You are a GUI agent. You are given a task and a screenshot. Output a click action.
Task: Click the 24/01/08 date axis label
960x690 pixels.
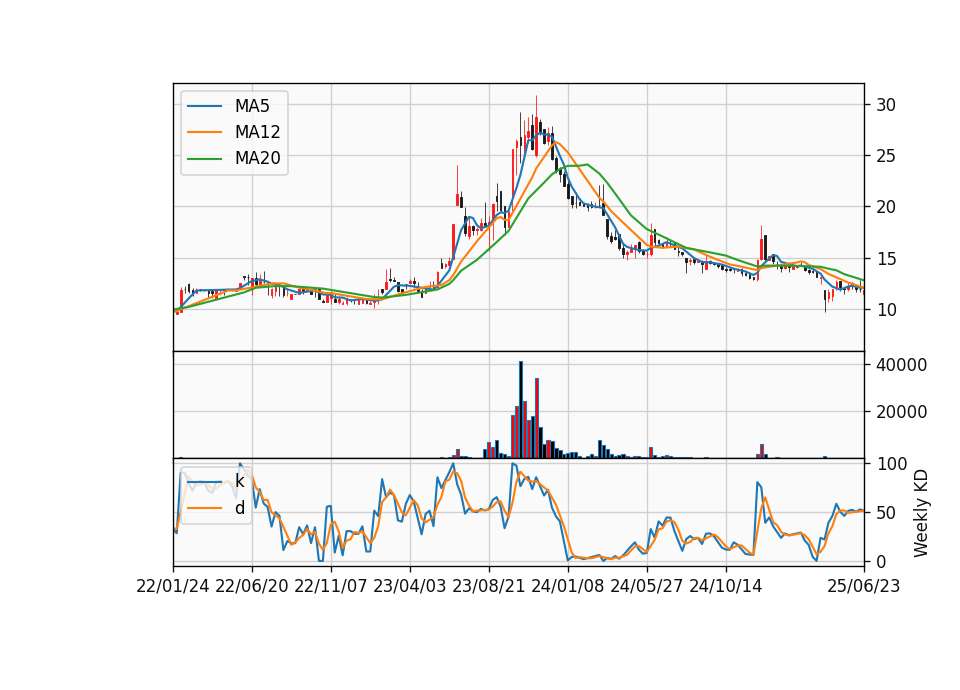tap(568, 586)
